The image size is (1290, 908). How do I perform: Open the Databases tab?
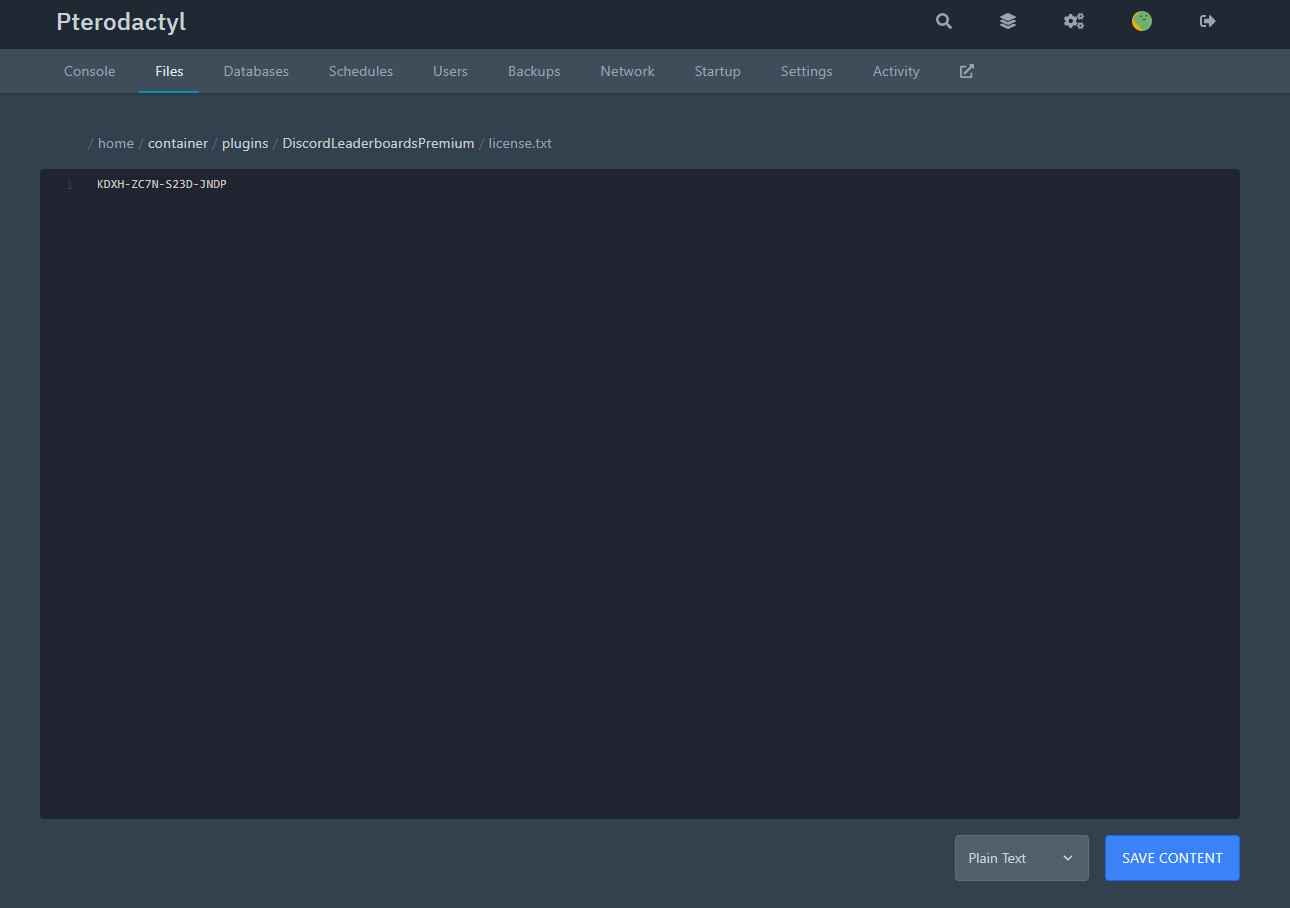pos(256,71)
